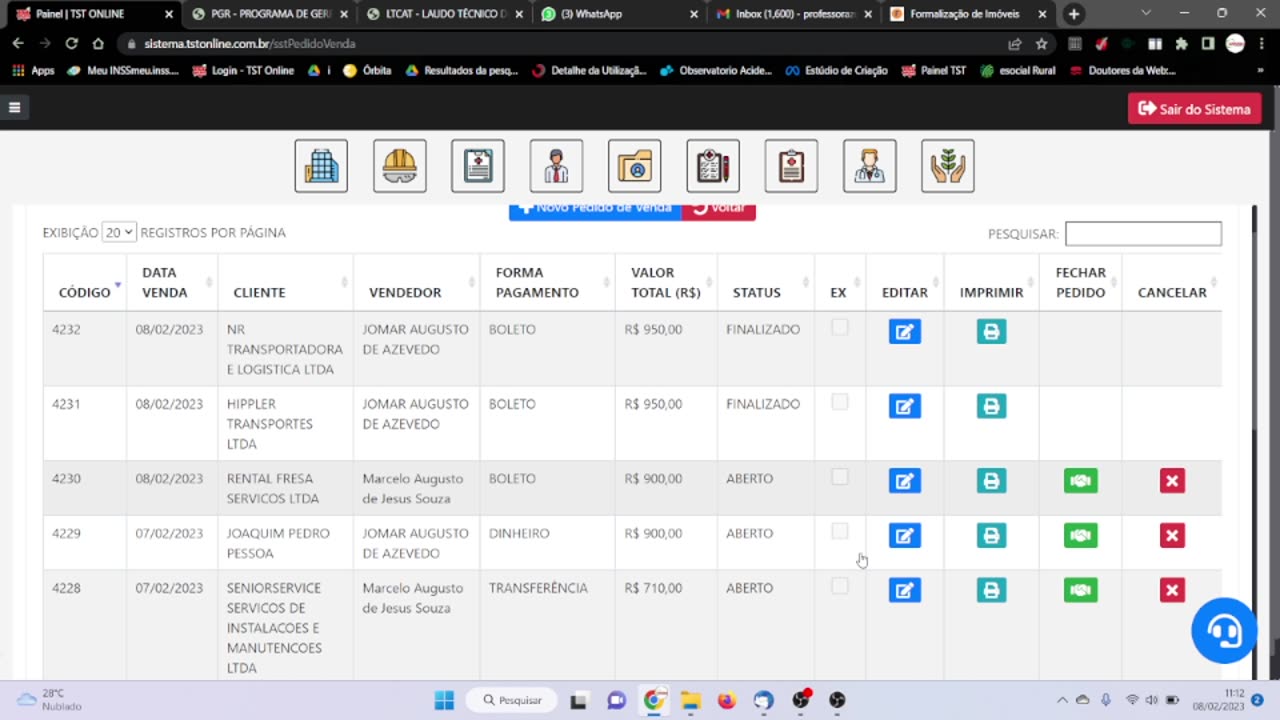The image size is (1280, 720).
Task: Tick the EX checkbox for order 4230
Action: coord(840,477)
